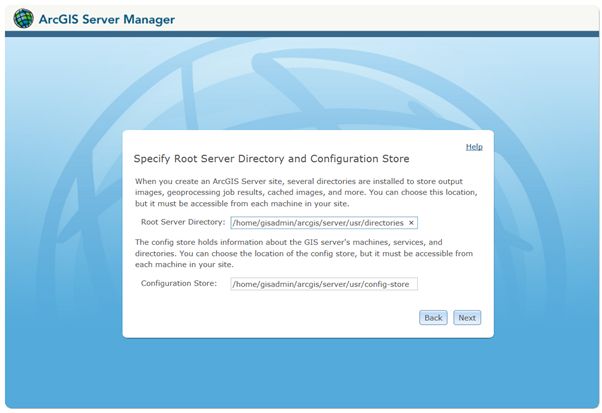Click the Back button
This screenshot has height=413, width=602.
pos(433,318)
